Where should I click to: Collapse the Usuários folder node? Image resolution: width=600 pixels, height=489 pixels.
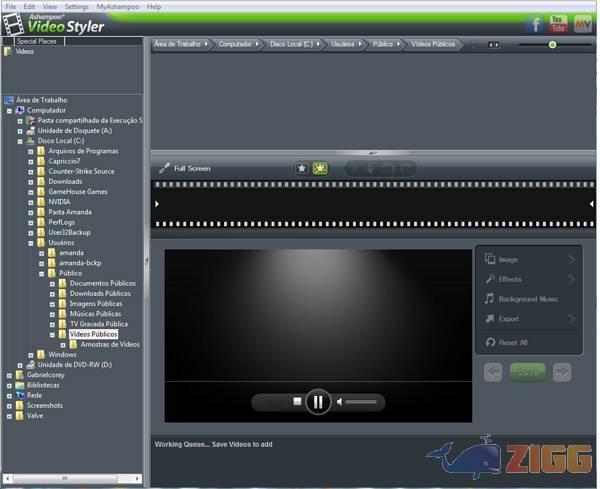point(31,243)
